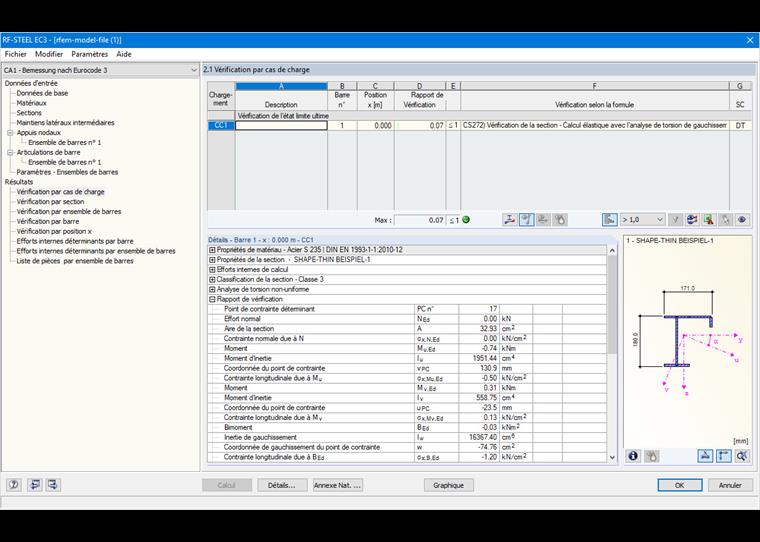The height and width of the screenshot is (542, 760).
Task: Open the Modifier menu
Action: (49, 54)
